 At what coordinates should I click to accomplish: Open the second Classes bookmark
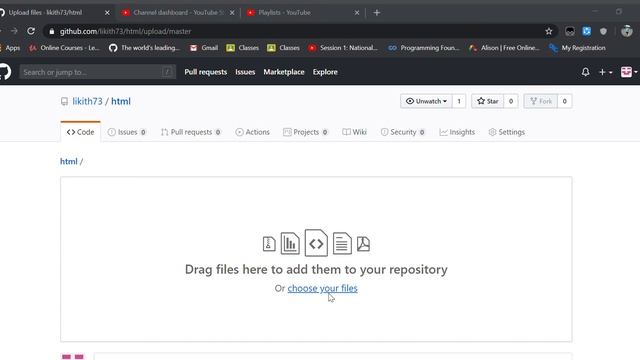coord(283,48)
